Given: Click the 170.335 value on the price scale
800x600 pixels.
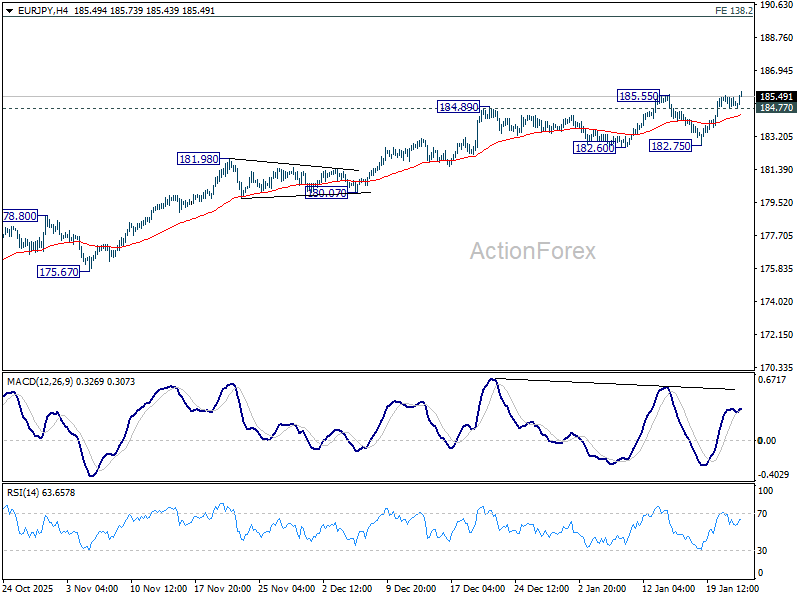Looking at the screenshot, I should [777, 368].
